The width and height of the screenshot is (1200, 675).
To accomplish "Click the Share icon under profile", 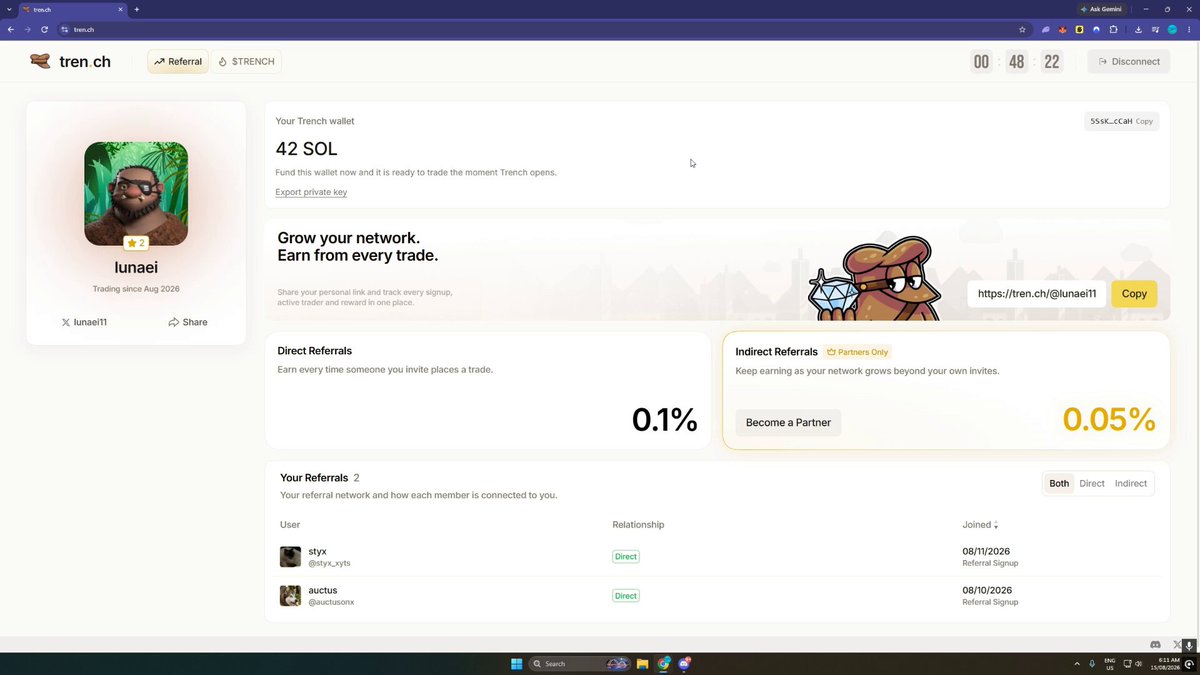I will click(174, 322).
